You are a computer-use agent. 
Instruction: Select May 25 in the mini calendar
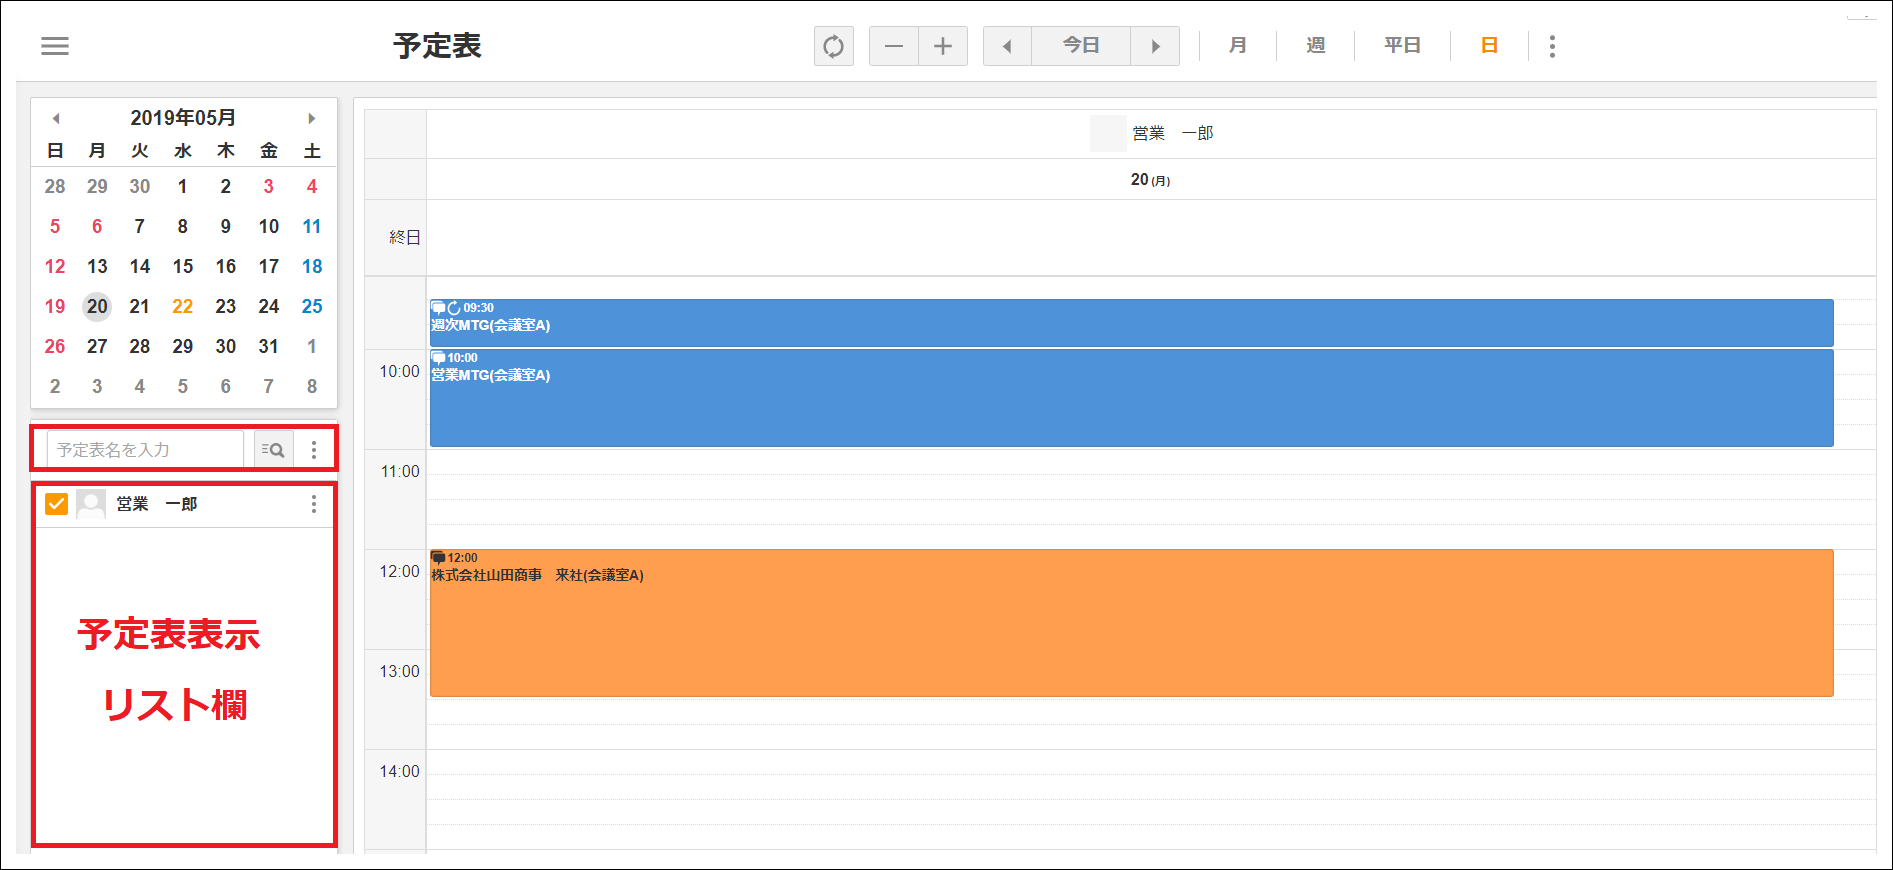[312, 306]
